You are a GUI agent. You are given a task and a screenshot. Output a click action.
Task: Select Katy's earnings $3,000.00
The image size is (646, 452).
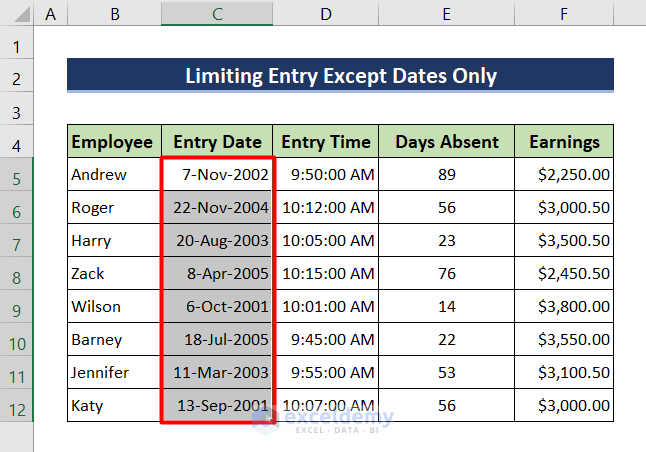[565, 406]
